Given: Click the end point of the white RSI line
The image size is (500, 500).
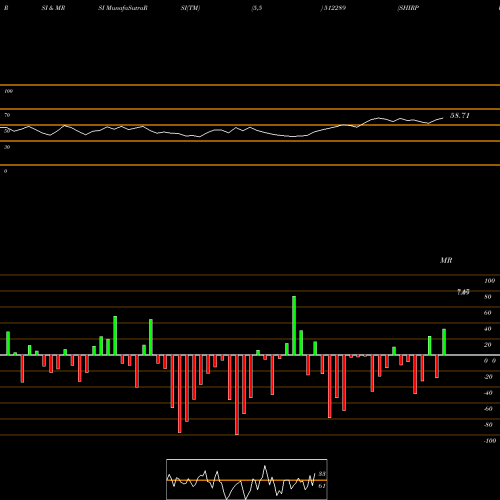Looking at the screenshot, I should pos(443,118).
